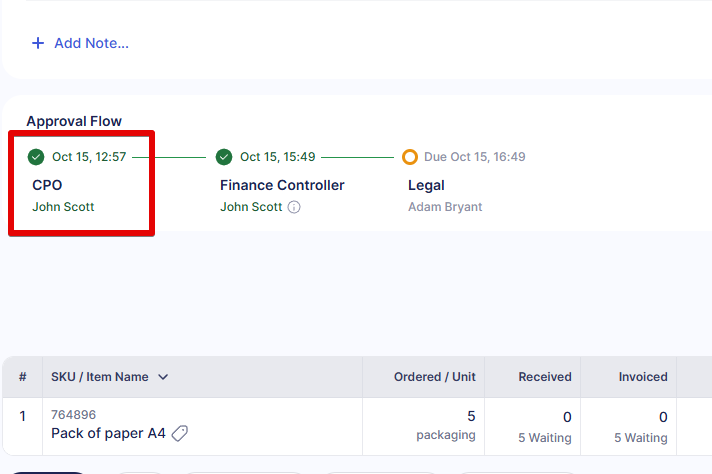The image size is (712, 474).
Task: Click the info icon next to John Scott
Action: pos(294,208)
